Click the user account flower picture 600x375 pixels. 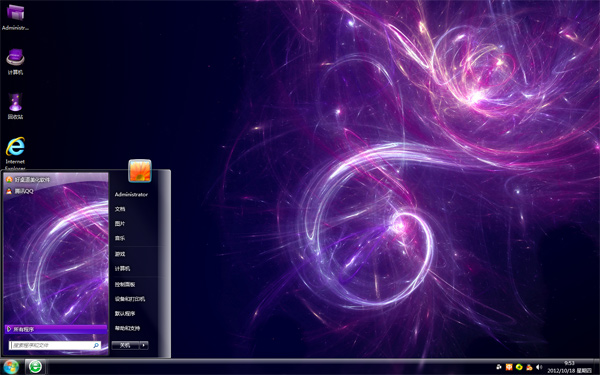pos(140,171)
